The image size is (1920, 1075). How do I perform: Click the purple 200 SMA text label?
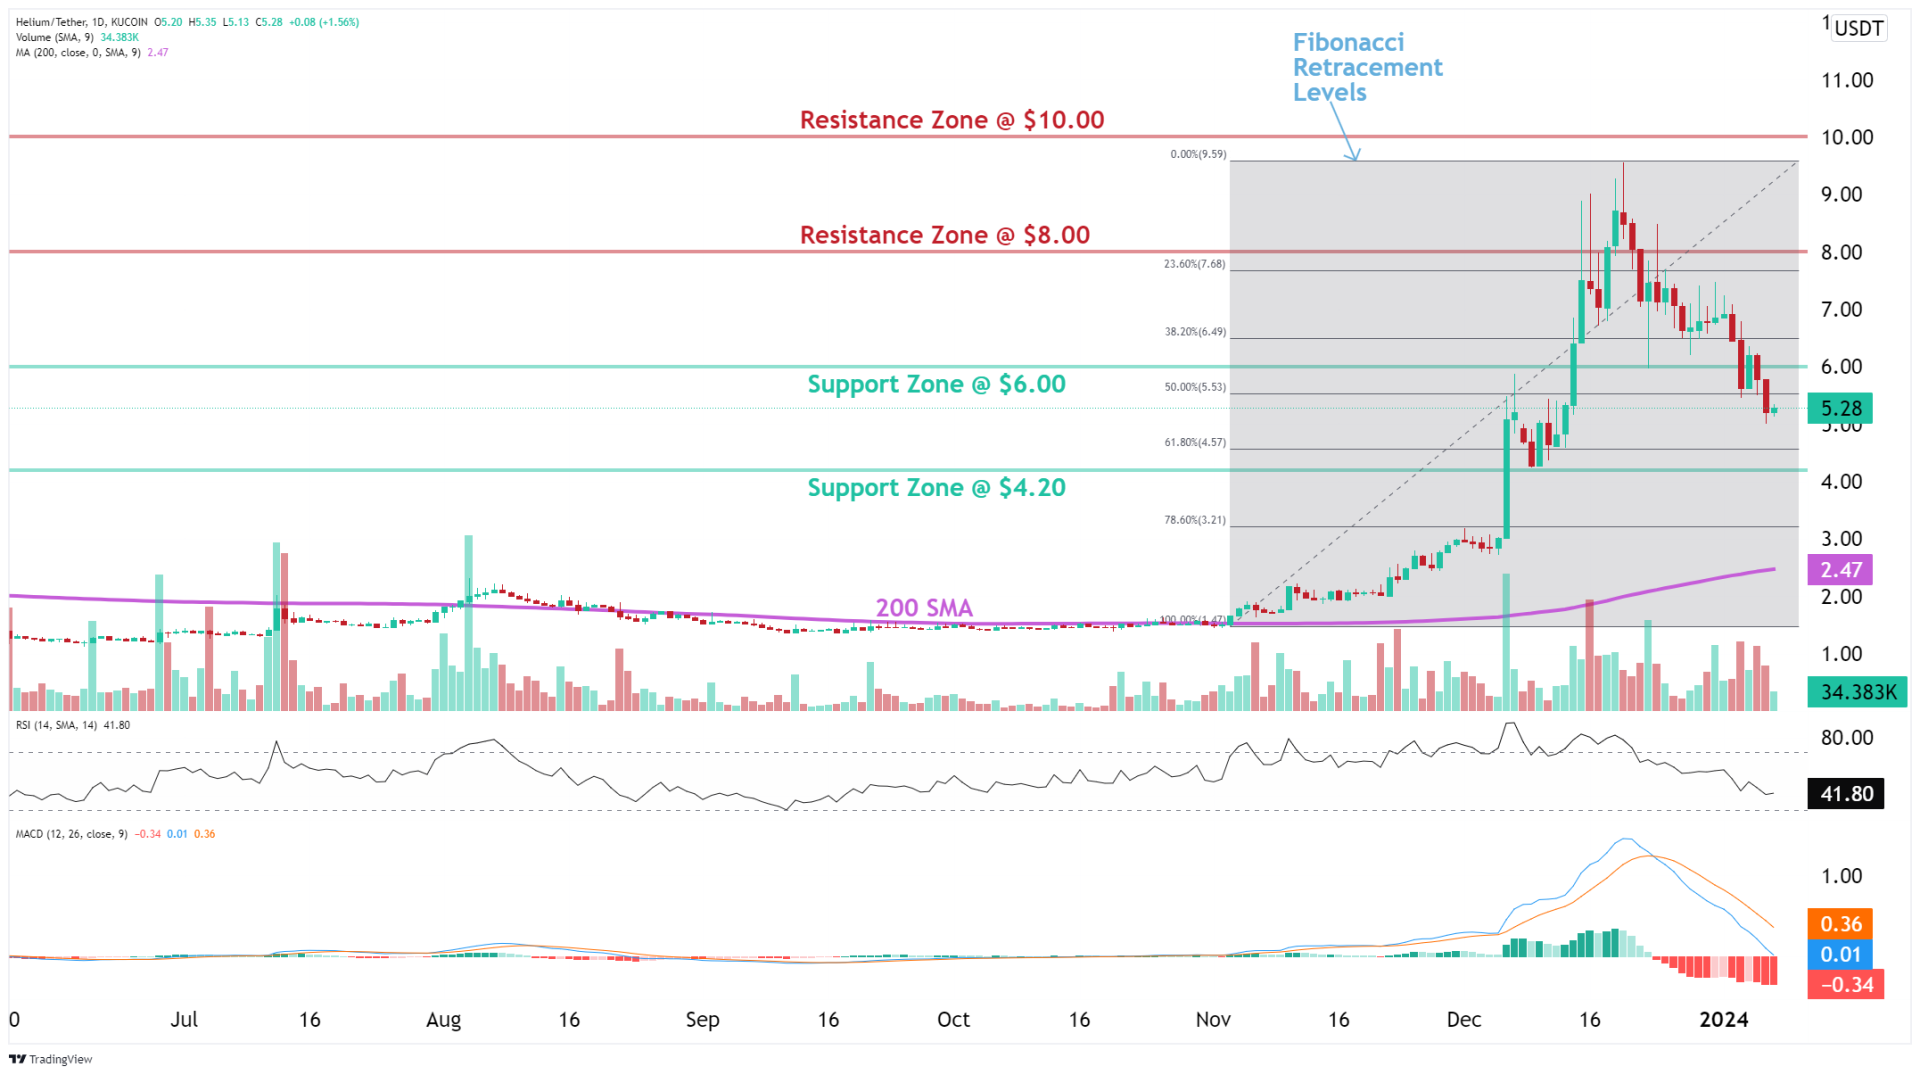tap(923, 608)
